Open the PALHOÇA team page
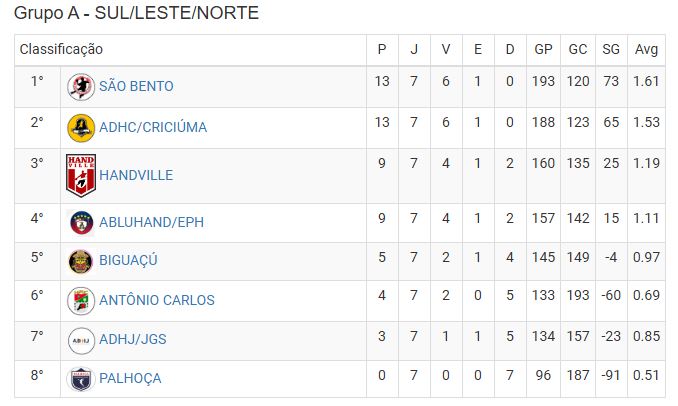Screen dimensions: 678x406 click(x=130, y=378)
